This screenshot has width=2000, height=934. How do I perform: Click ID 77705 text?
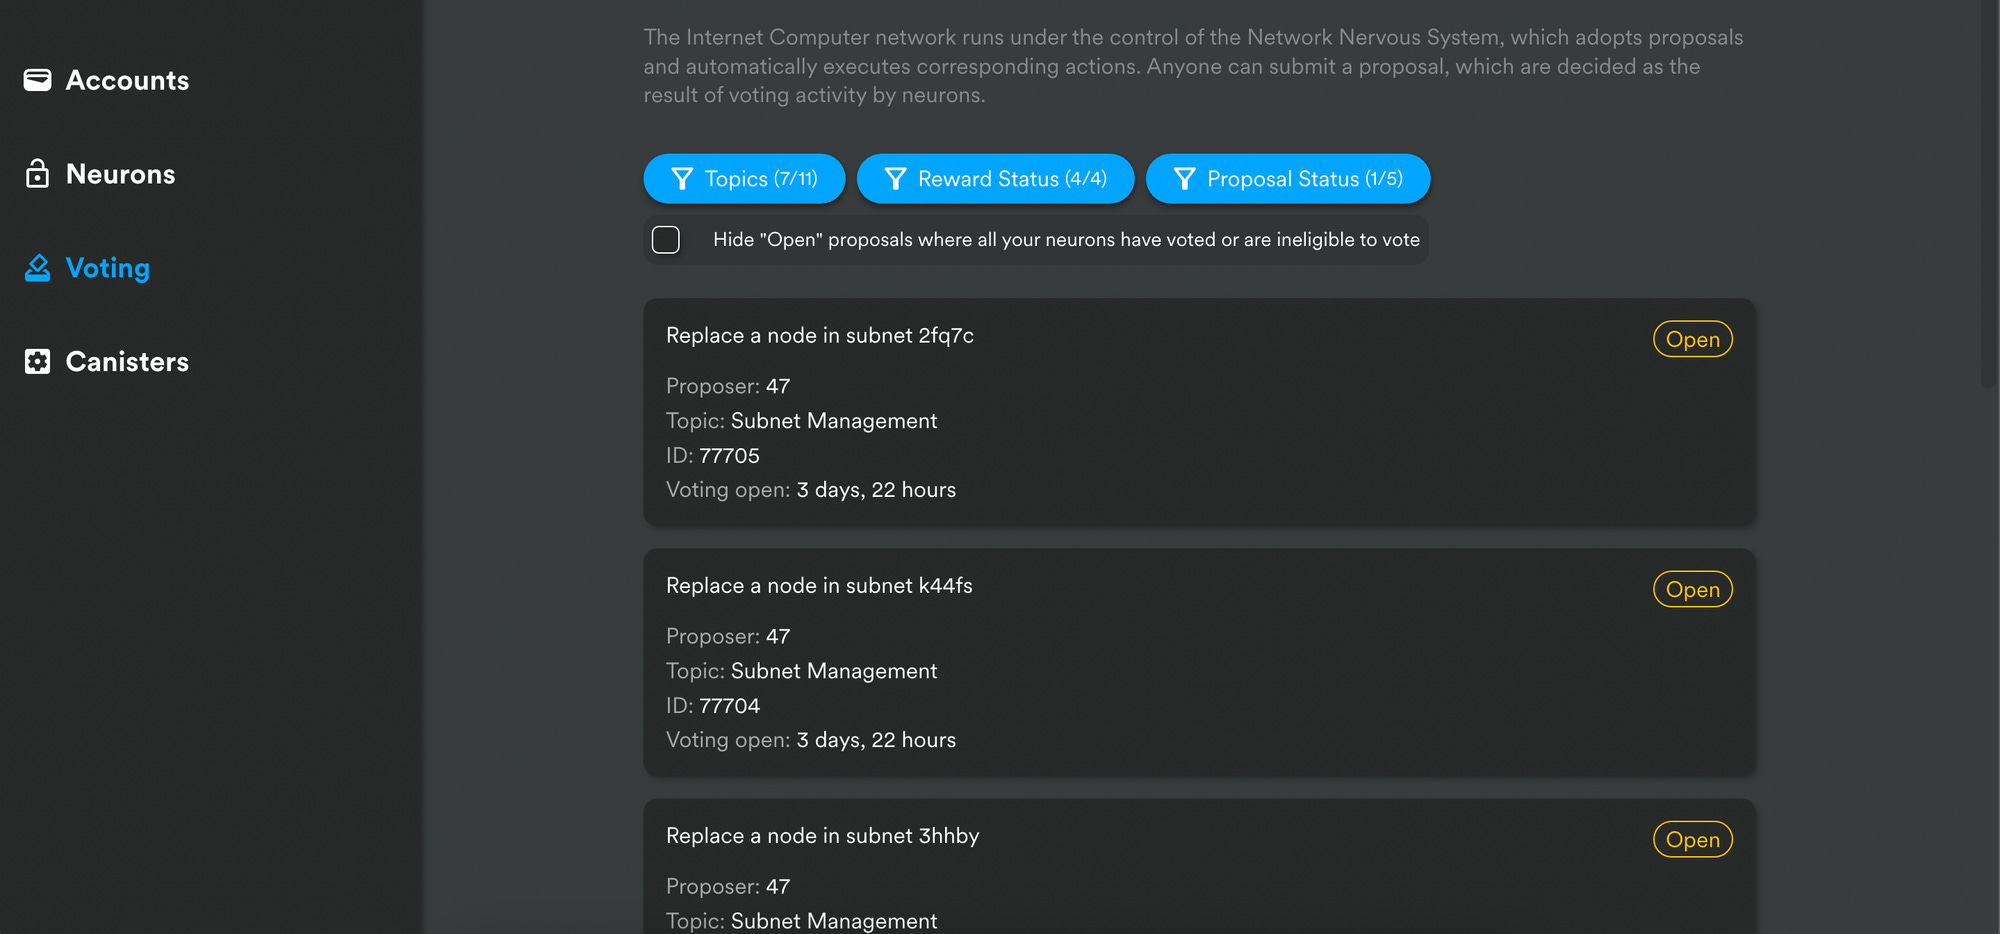713,456
